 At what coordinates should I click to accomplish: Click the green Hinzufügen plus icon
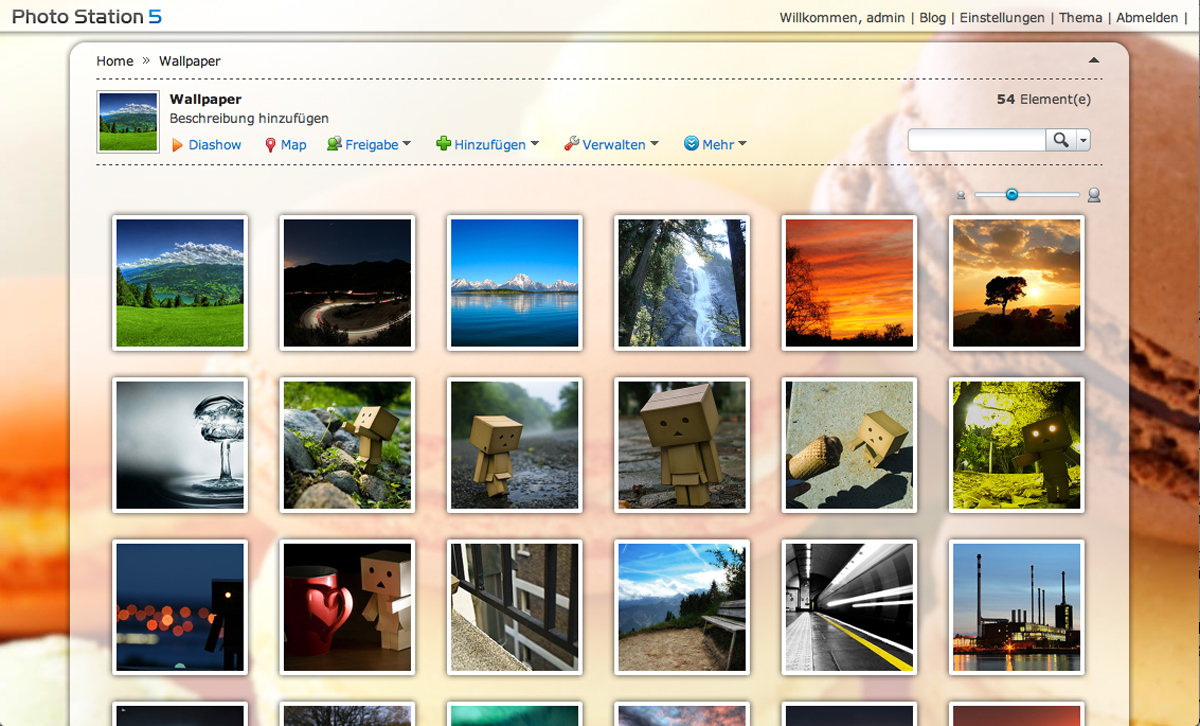443,144
